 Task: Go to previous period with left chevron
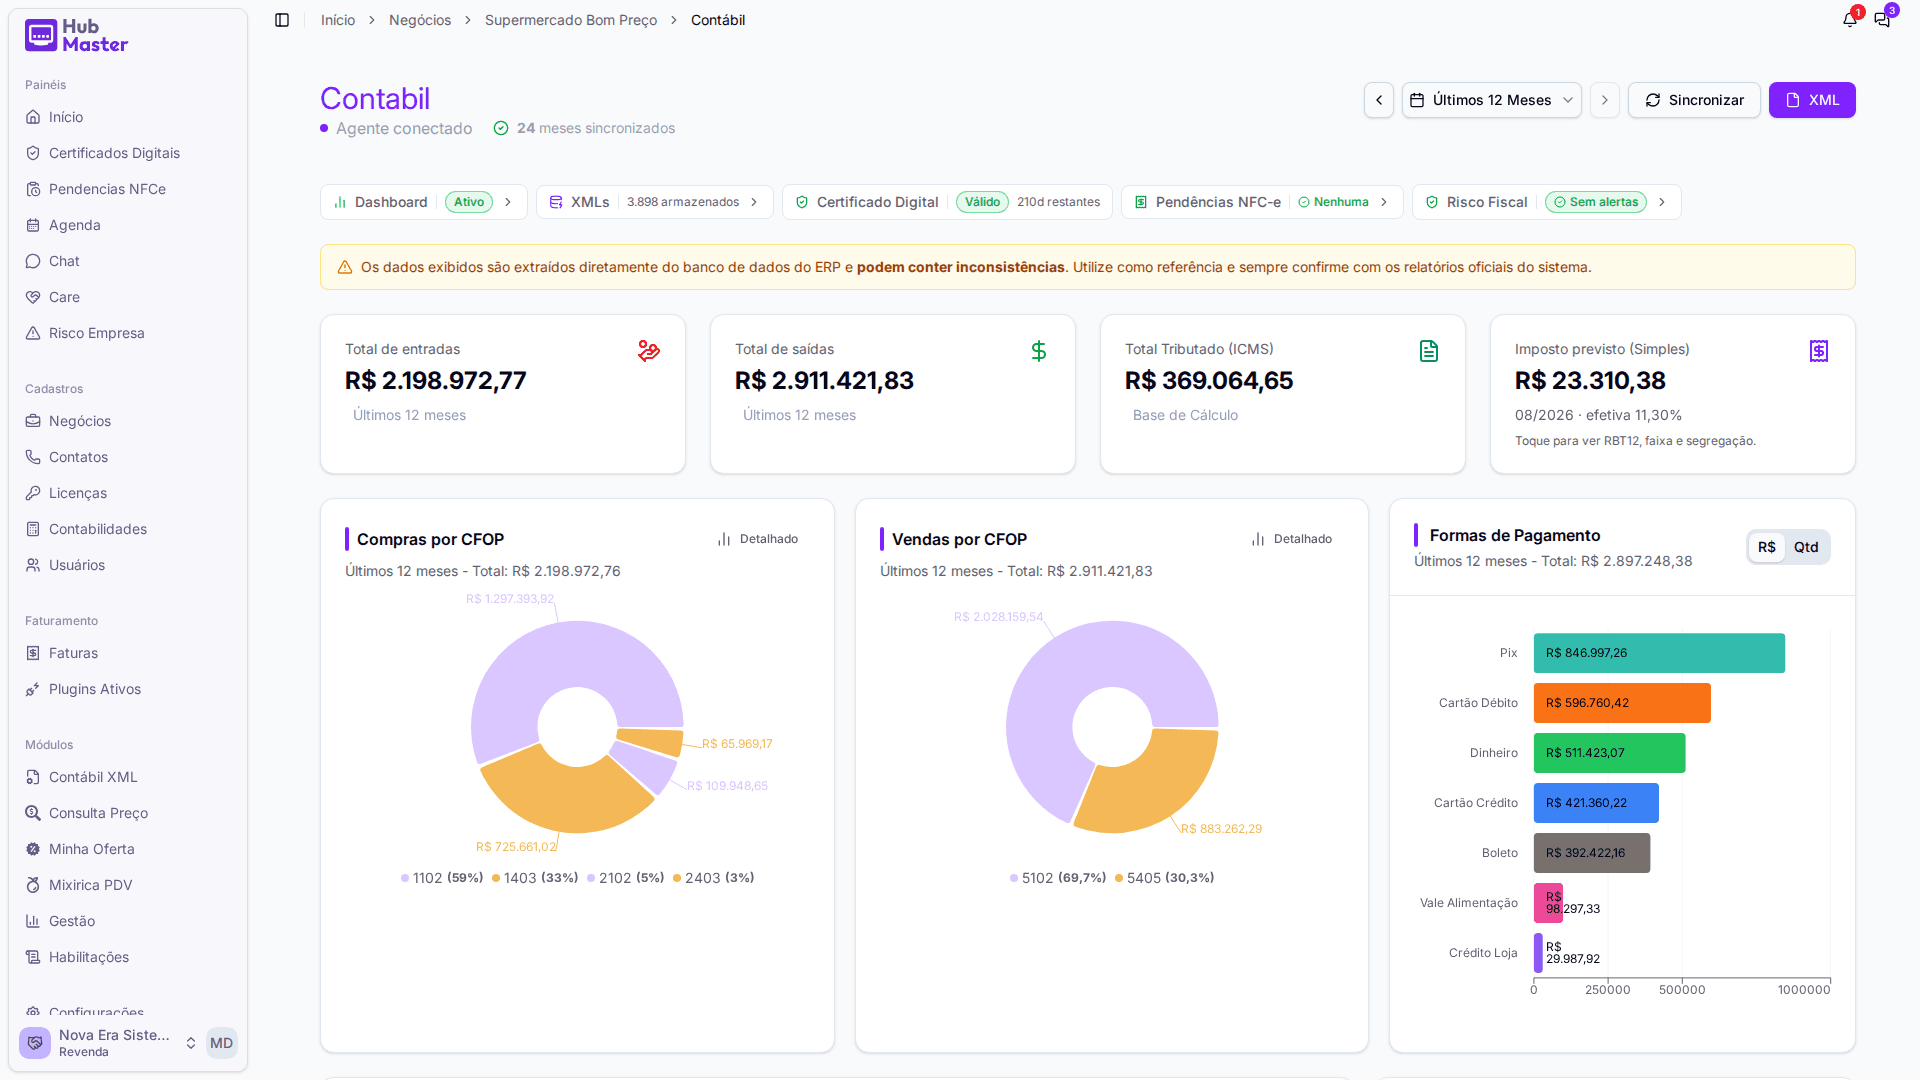coord(1379,100)
